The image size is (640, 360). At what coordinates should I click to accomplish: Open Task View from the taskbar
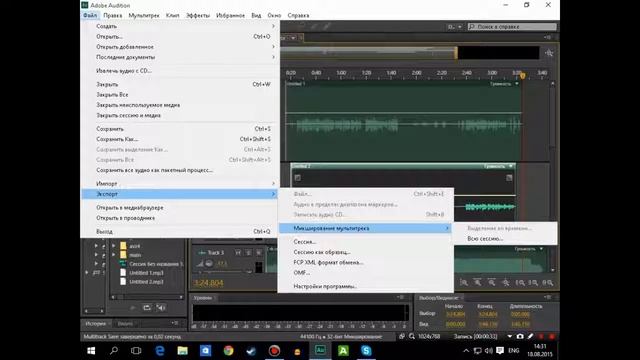(x=136, y=351)
